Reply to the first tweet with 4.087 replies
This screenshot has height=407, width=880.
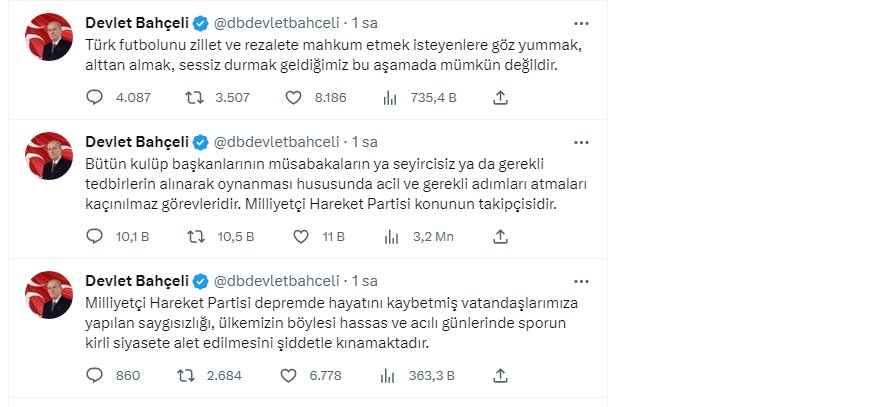[95, 98]
